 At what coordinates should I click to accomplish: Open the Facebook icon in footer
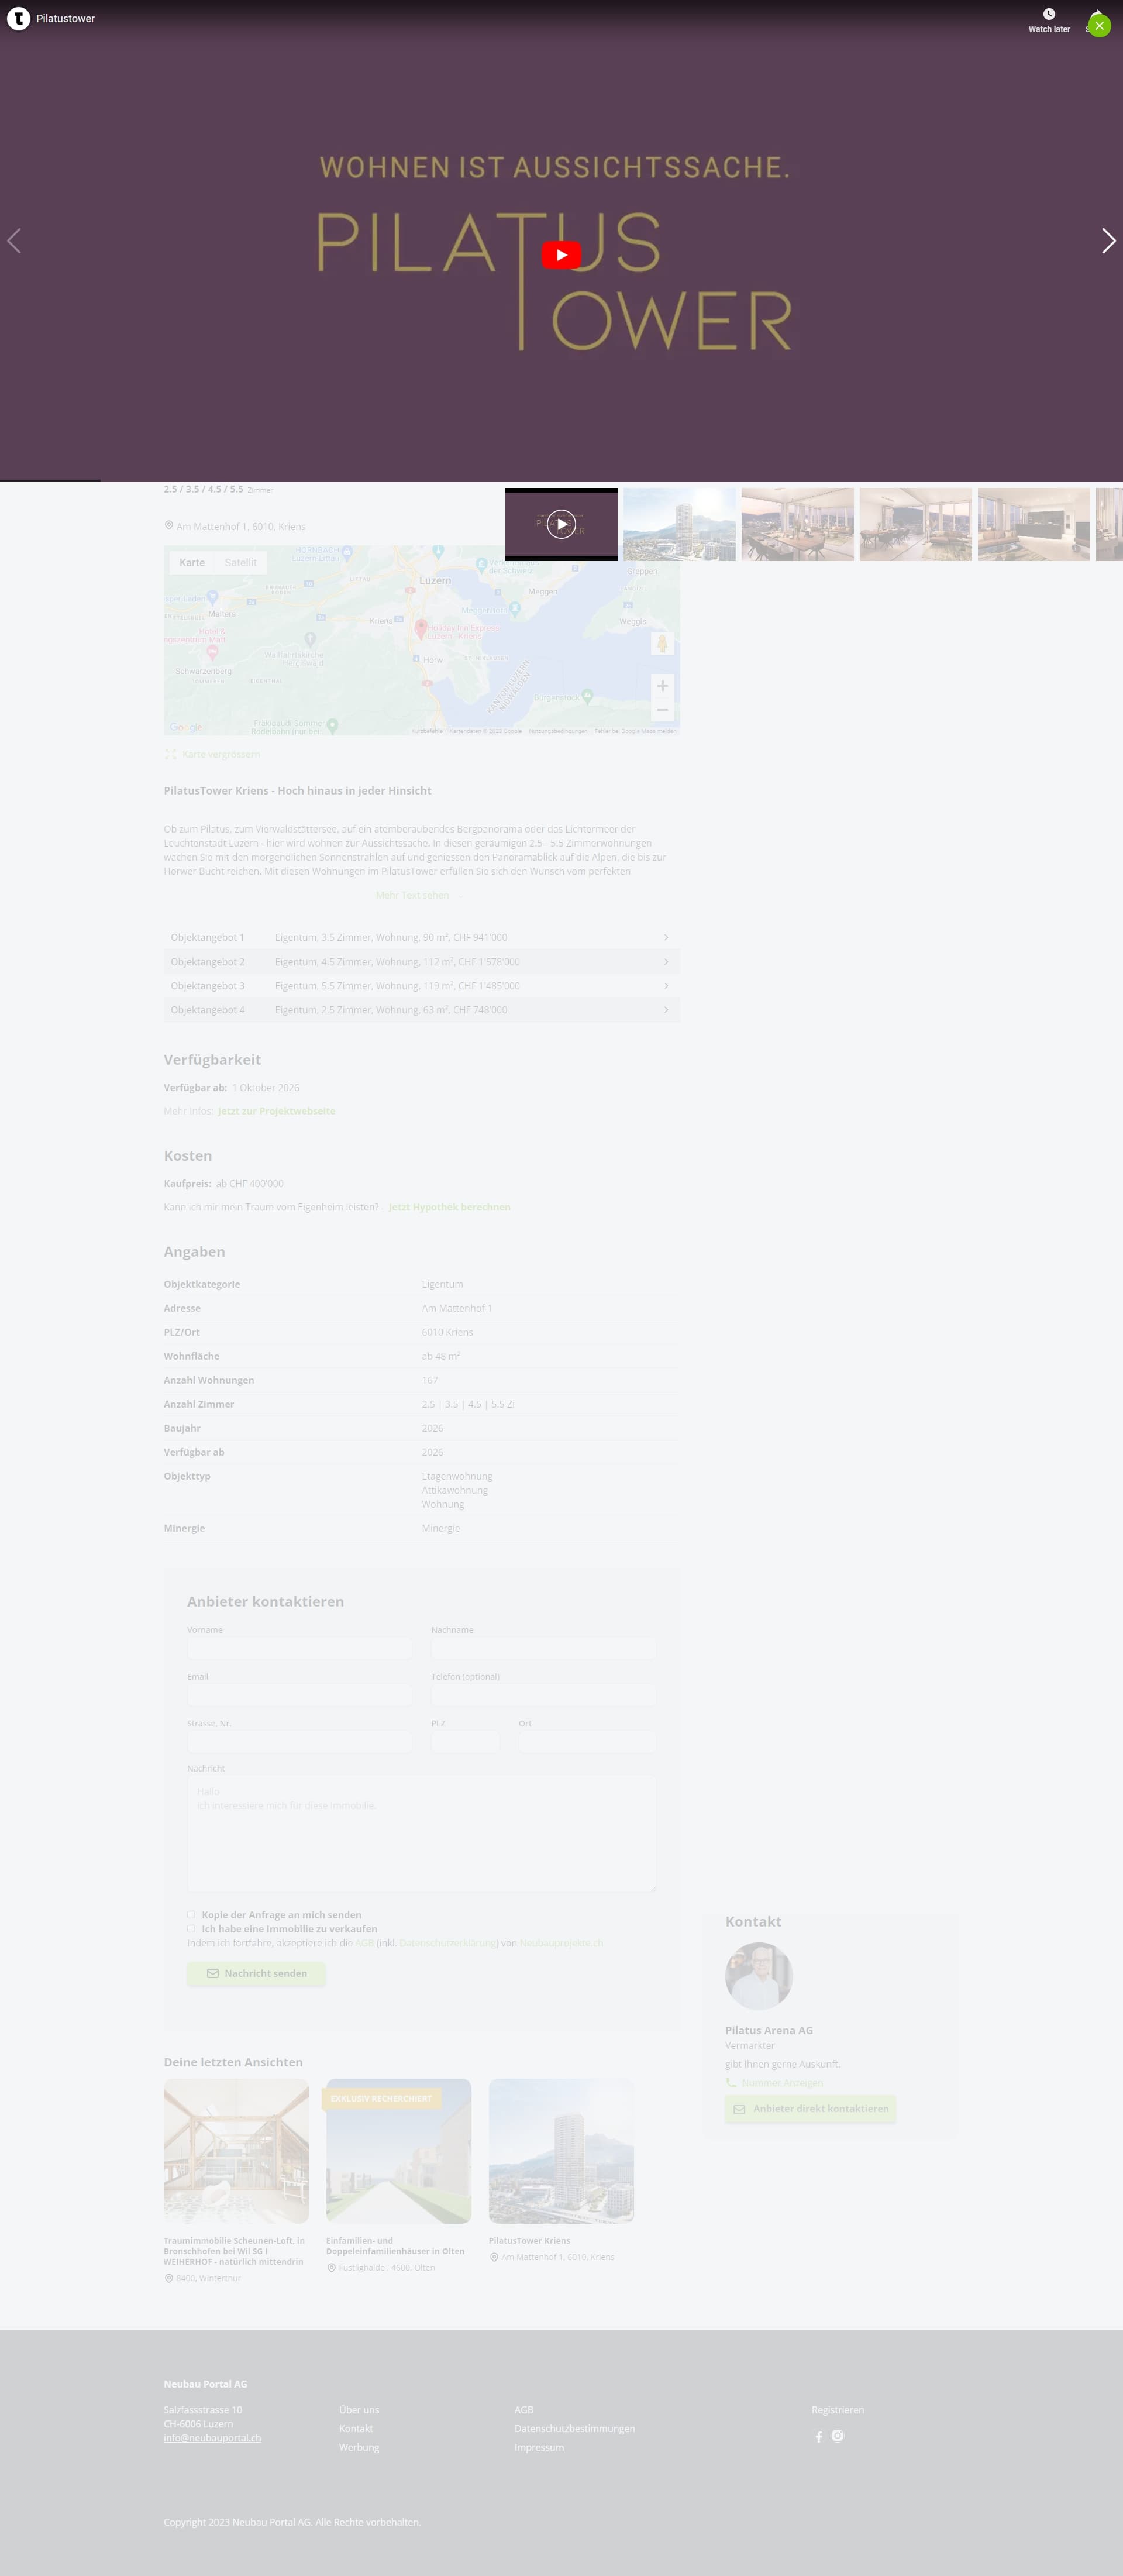click(819, 2436)
